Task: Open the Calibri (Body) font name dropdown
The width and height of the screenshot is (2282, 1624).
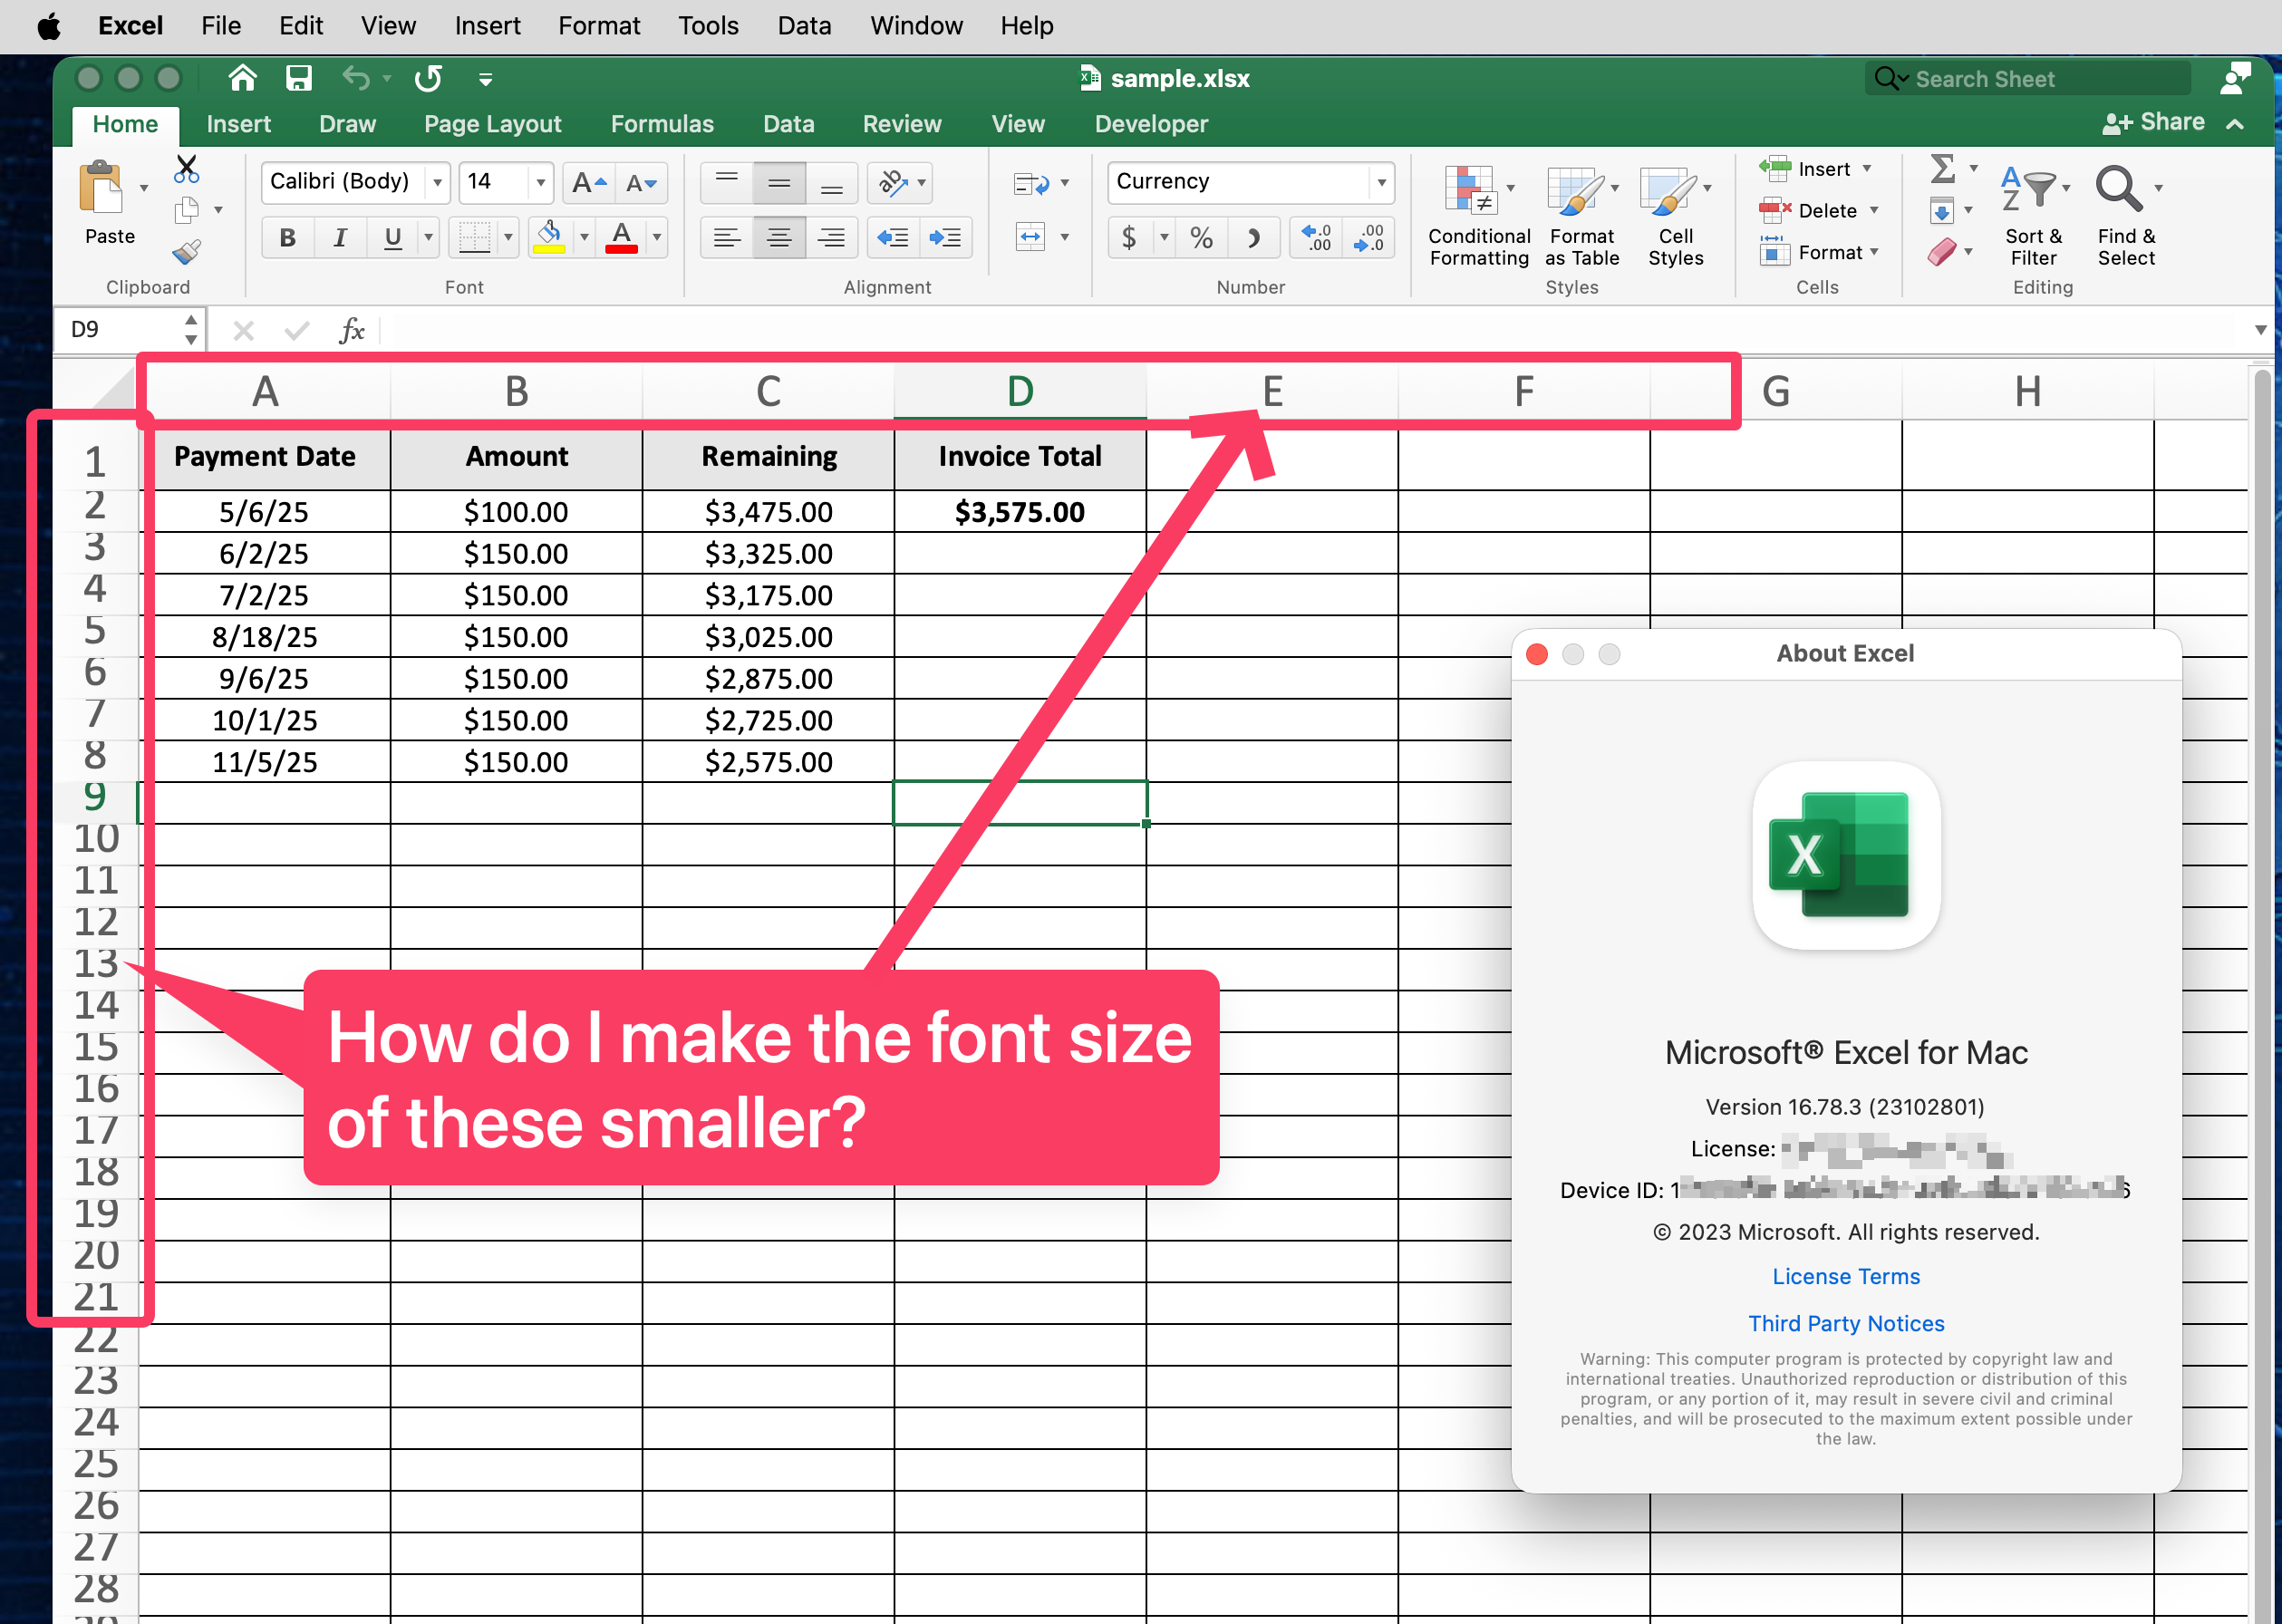Action: (x=437, y=183)
